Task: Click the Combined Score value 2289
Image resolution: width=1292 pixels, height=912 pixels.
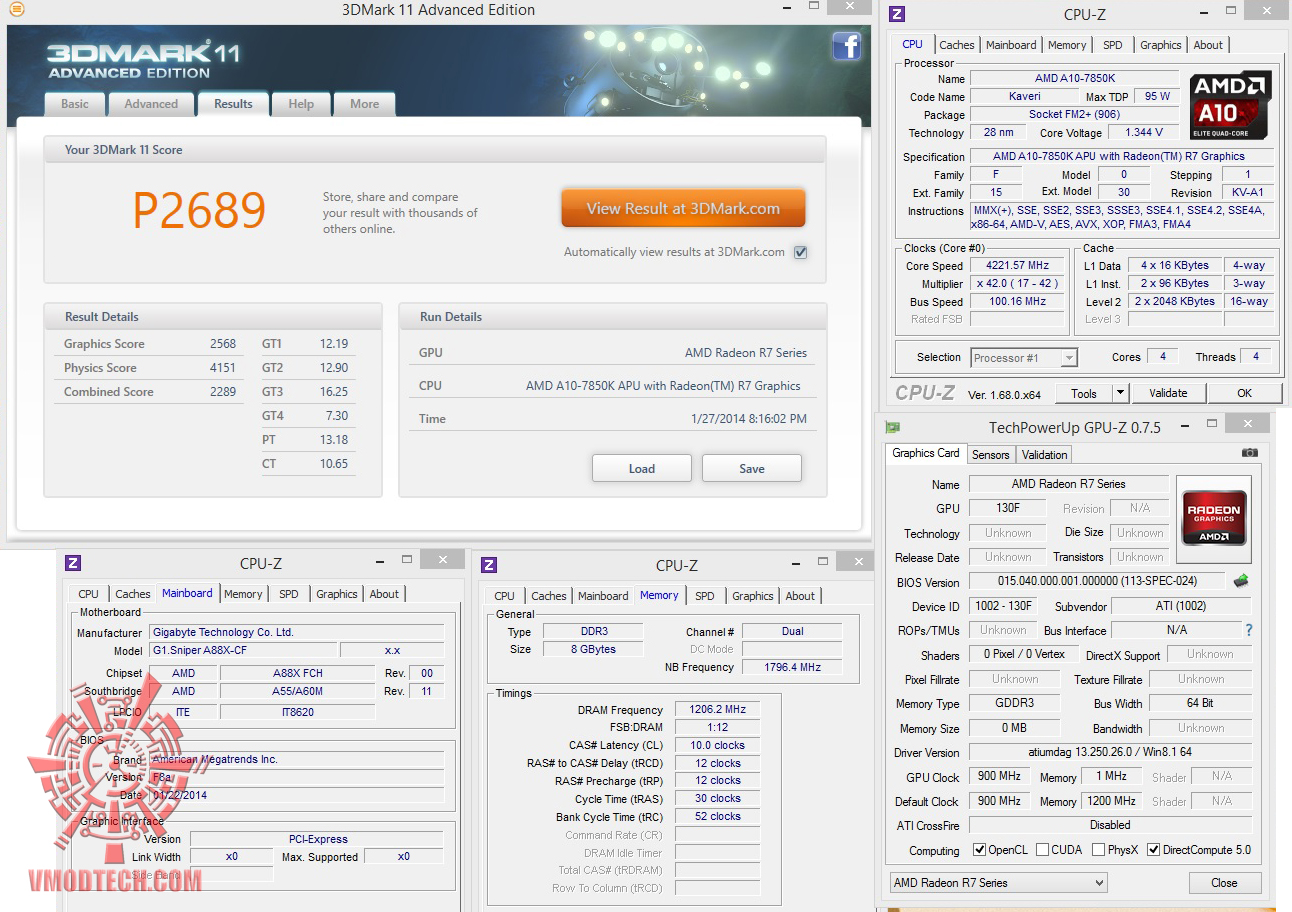Action: point(223,392)
